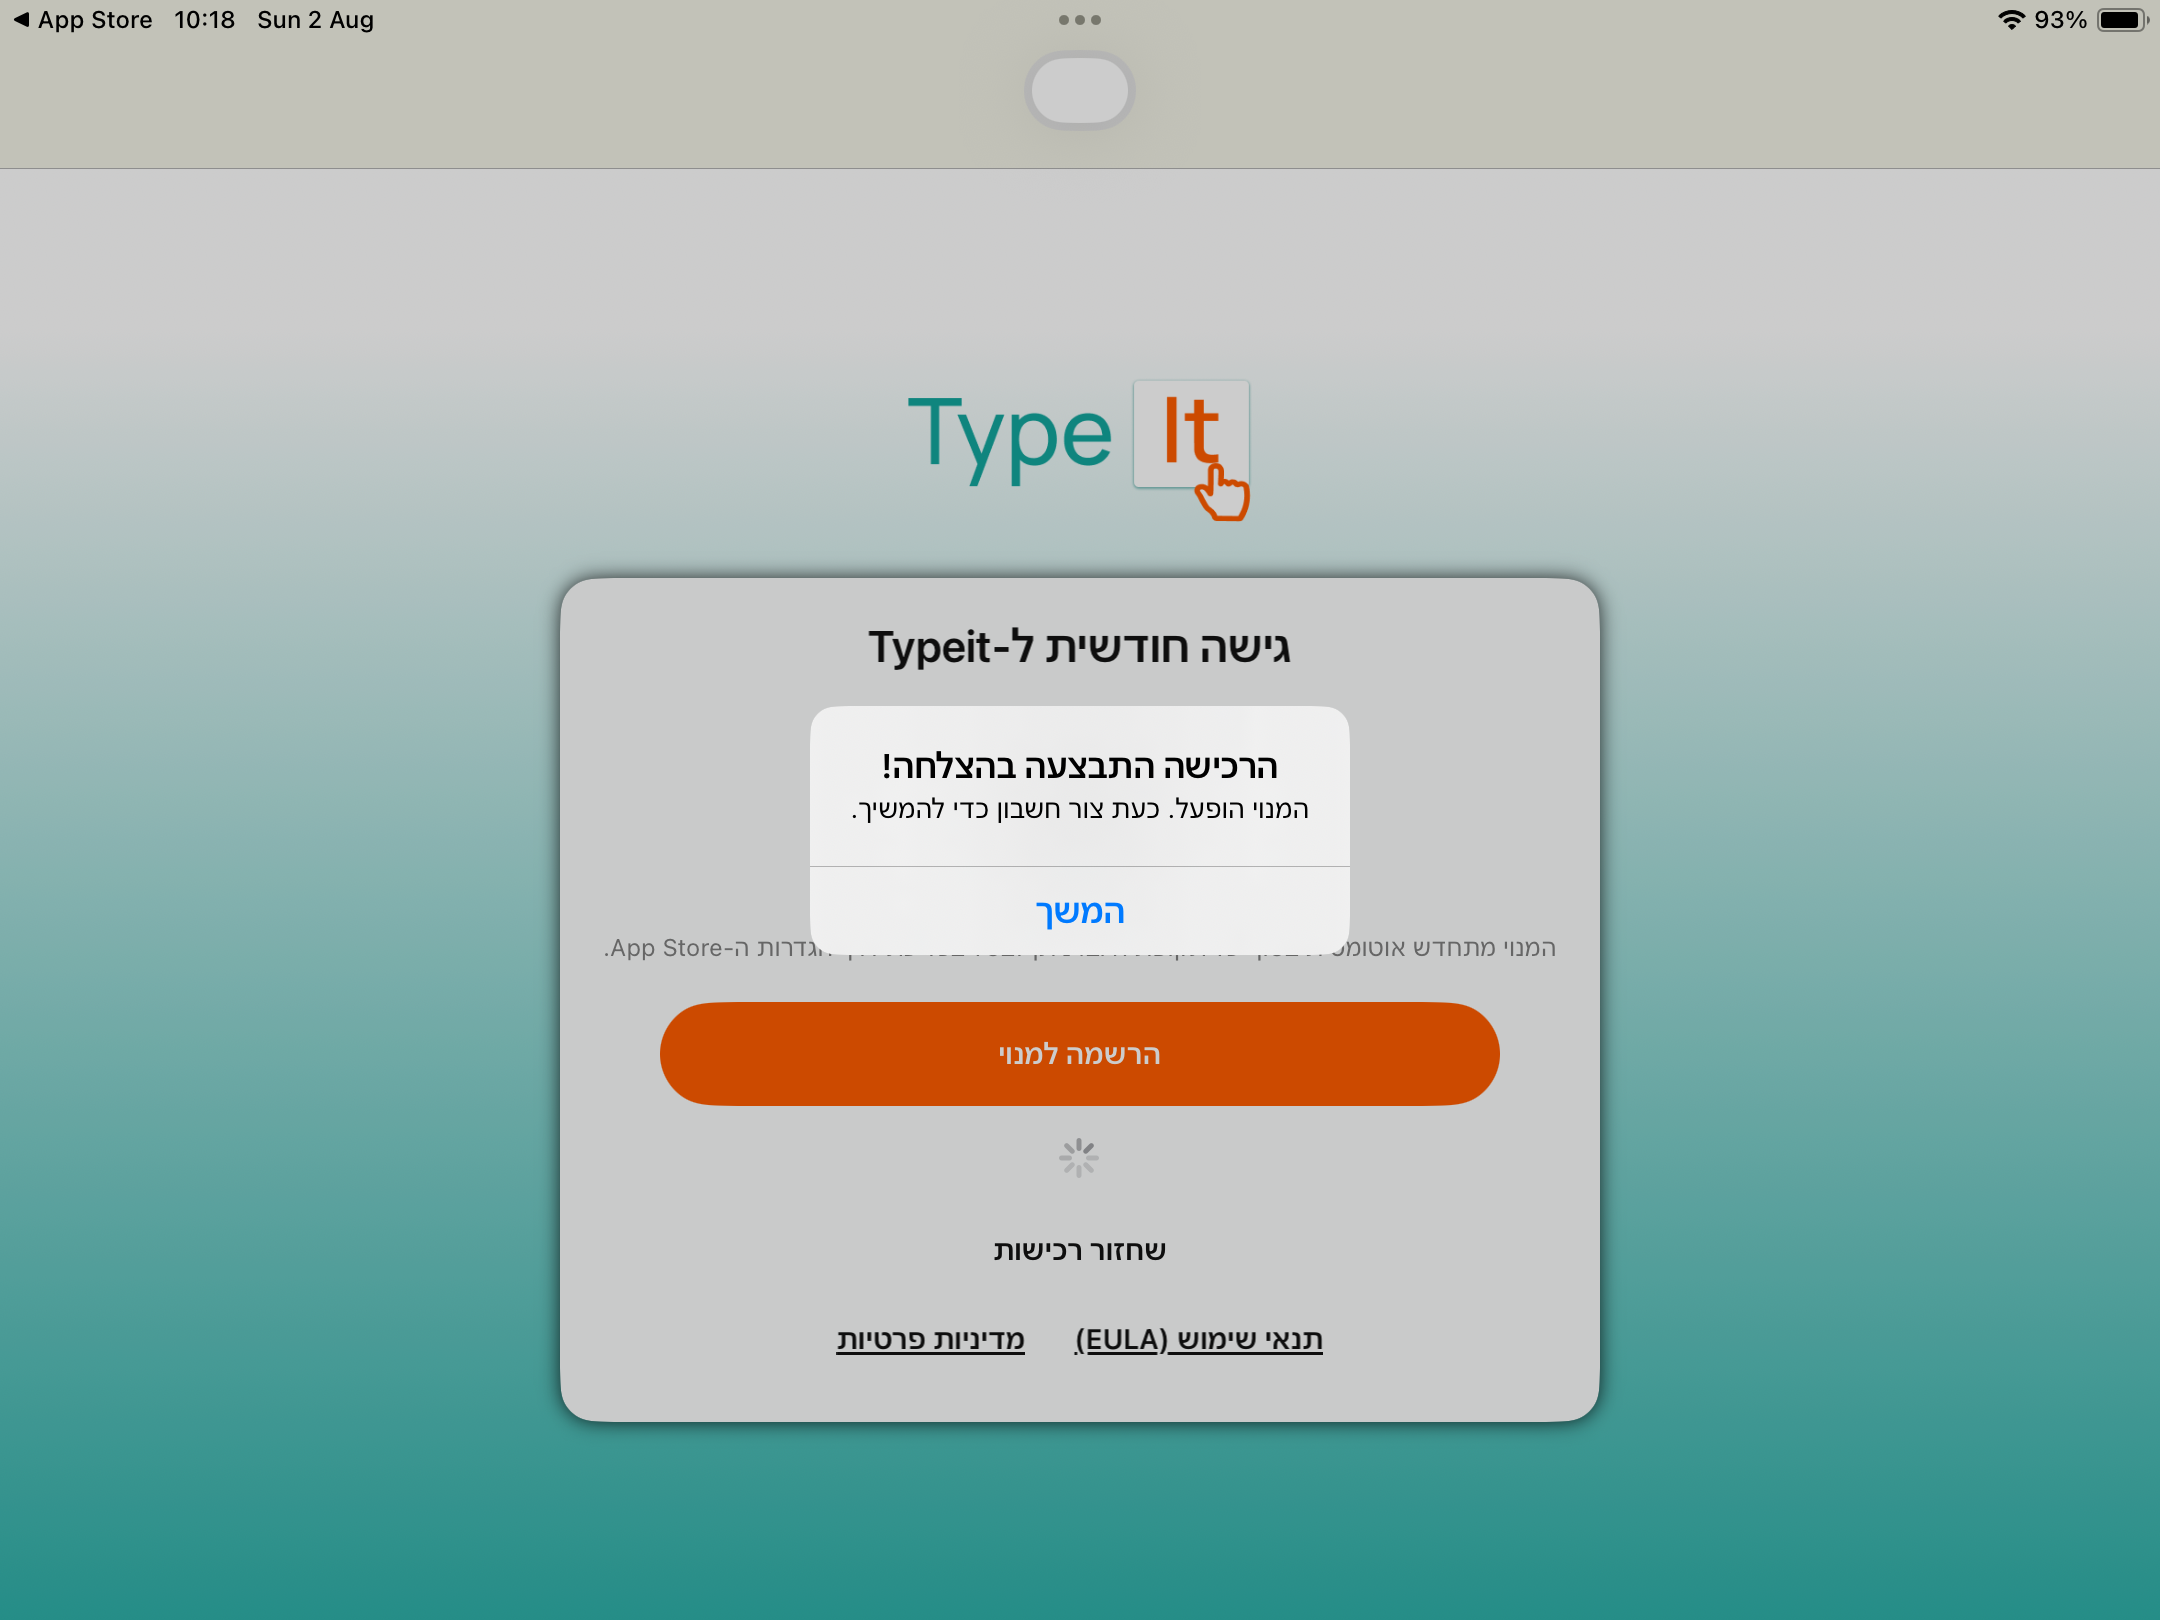
Task: Tap the Wi-Fi icon in status bar
Action: (x=2011, y=20)
